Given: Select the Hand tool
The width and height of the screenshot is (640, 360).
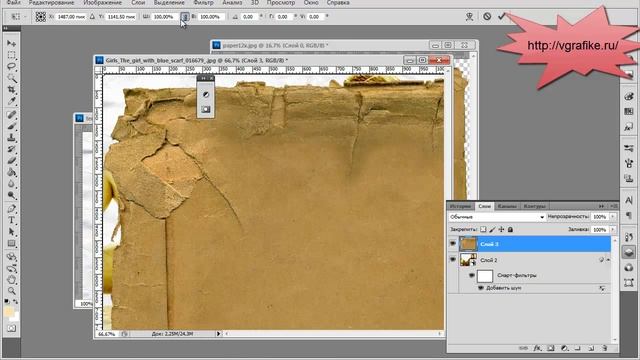Looking at the screenshot, I should [x=11, y=280].
